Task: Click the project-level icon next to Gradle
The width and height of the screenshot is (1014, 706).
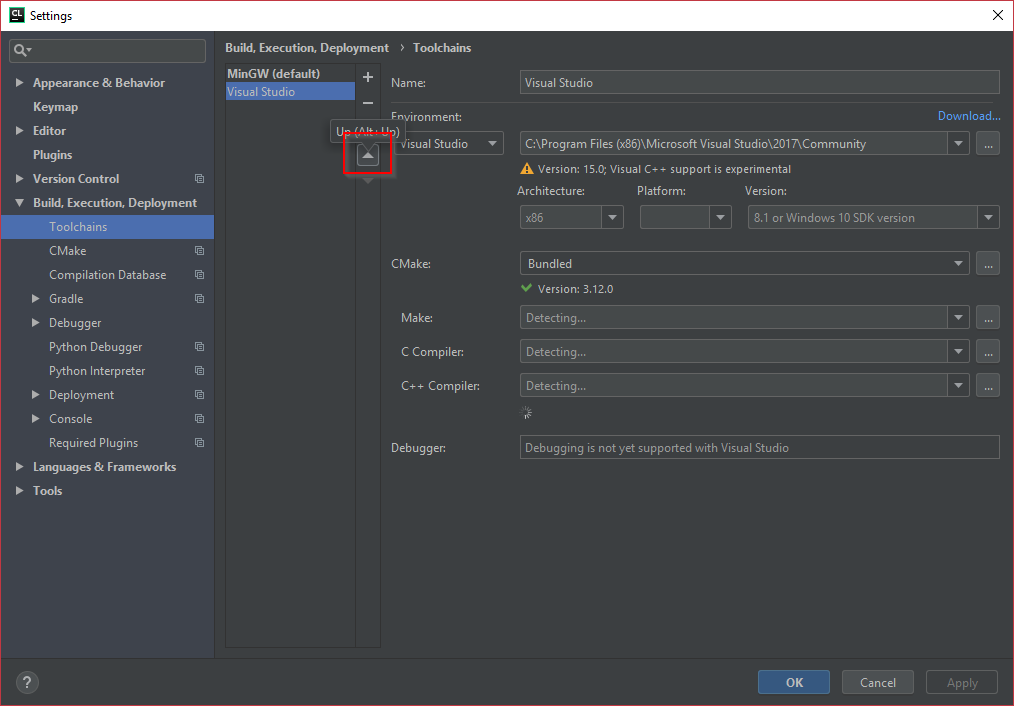Action: 199,299
